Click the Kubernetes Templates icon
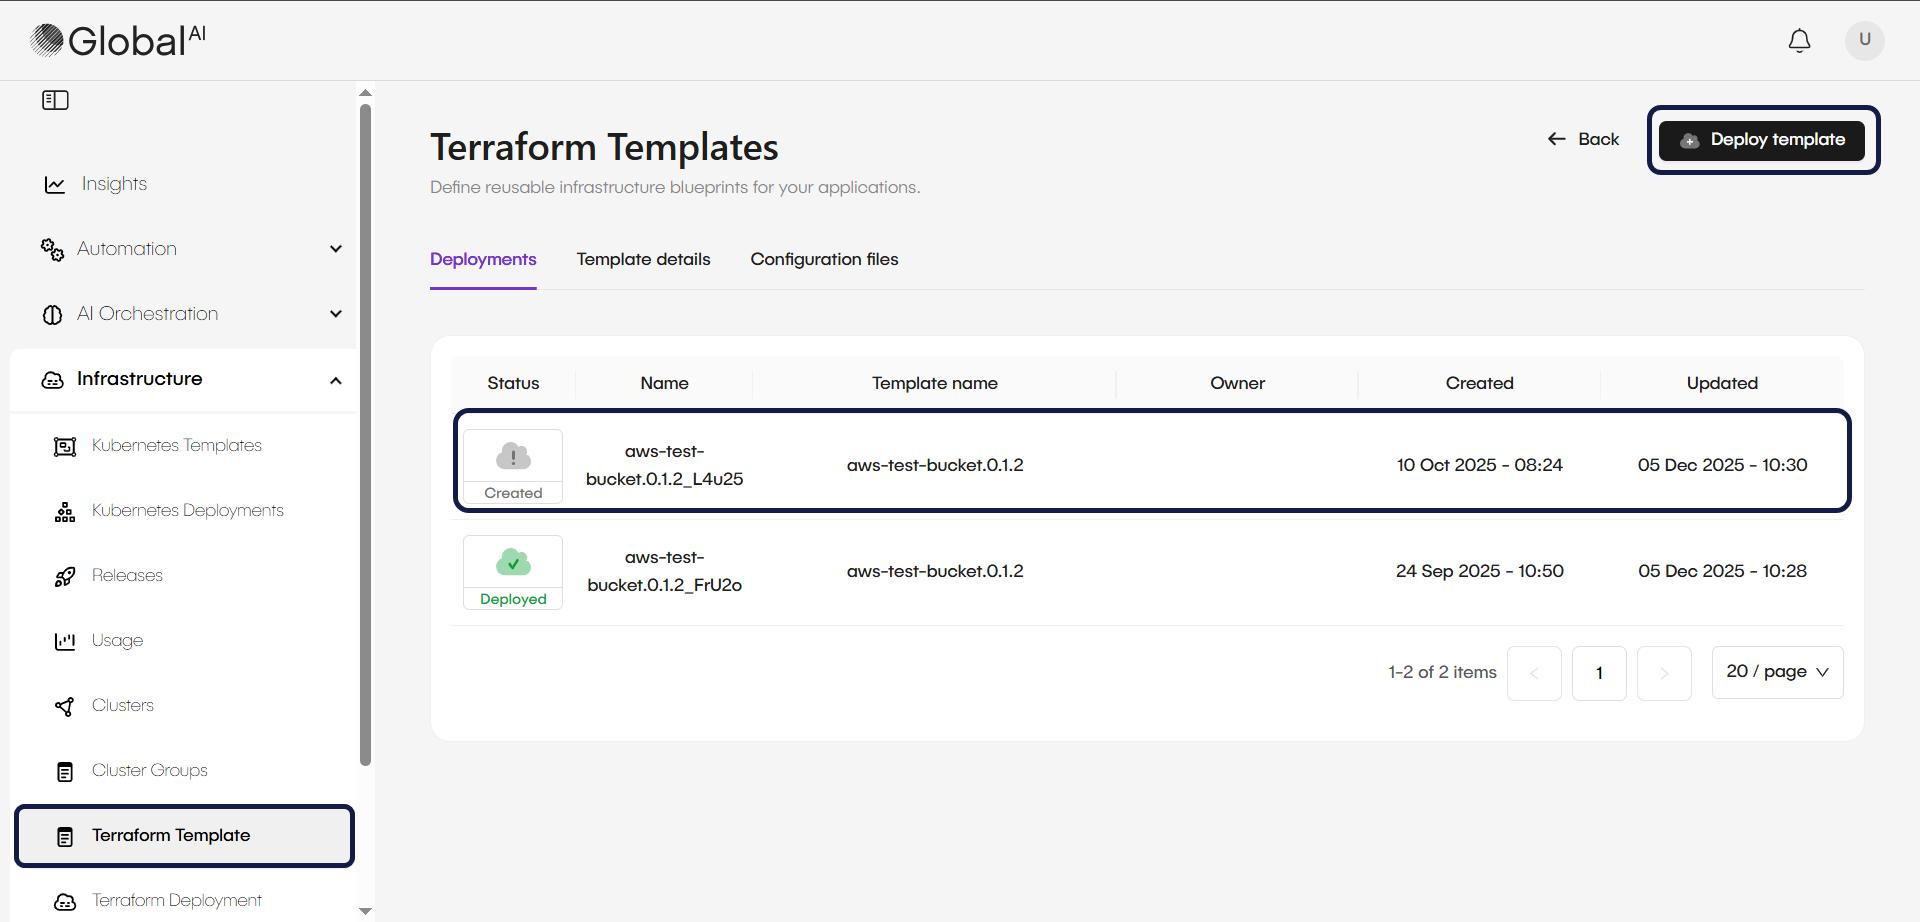 click(64, 446)
